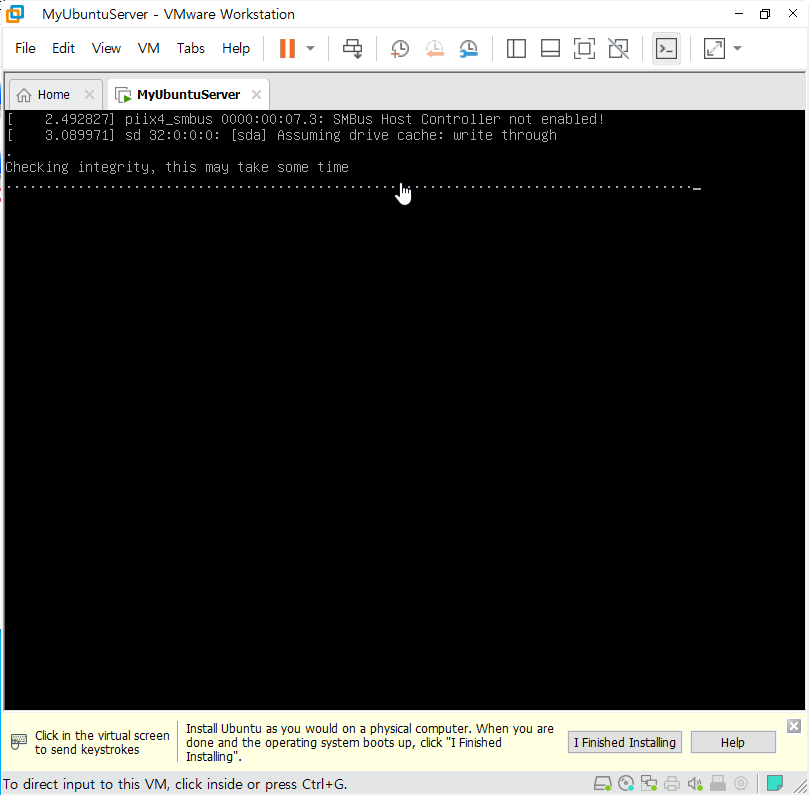Open the Edit menu
Screen dimensions: 809x795
(63, 48)
